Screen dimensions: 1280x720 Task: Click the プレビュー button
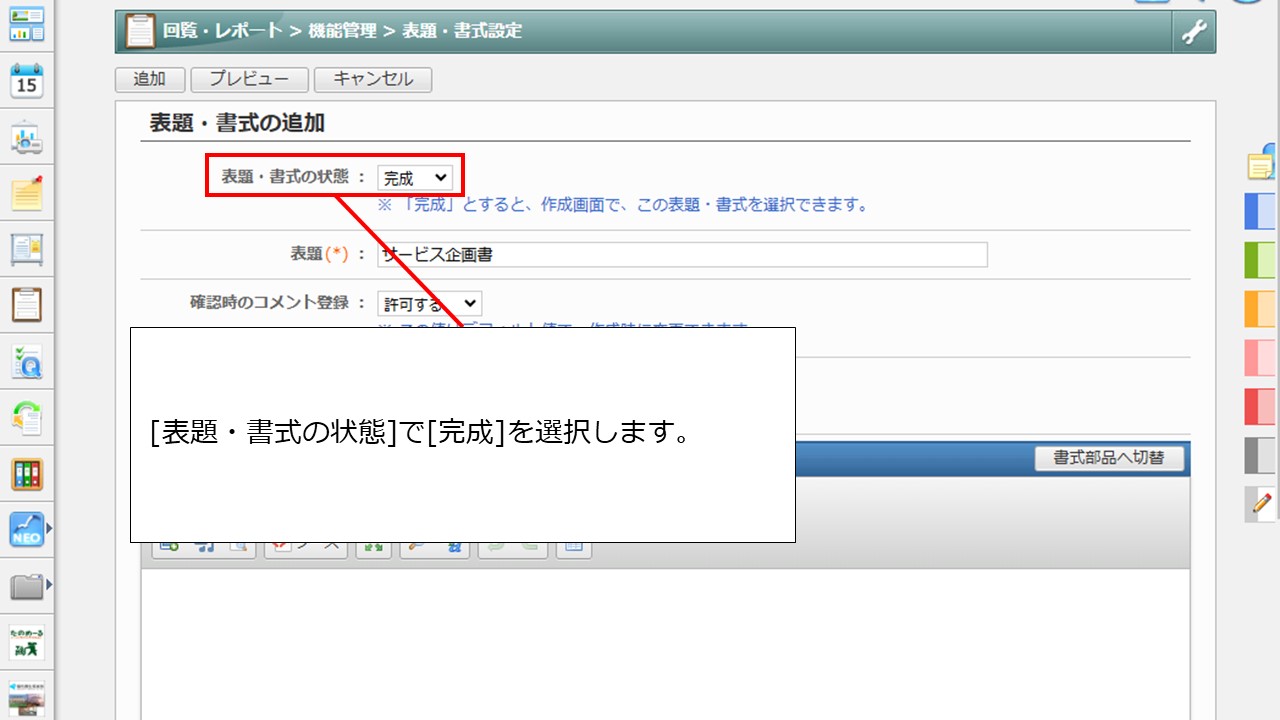tap(249, 79)
